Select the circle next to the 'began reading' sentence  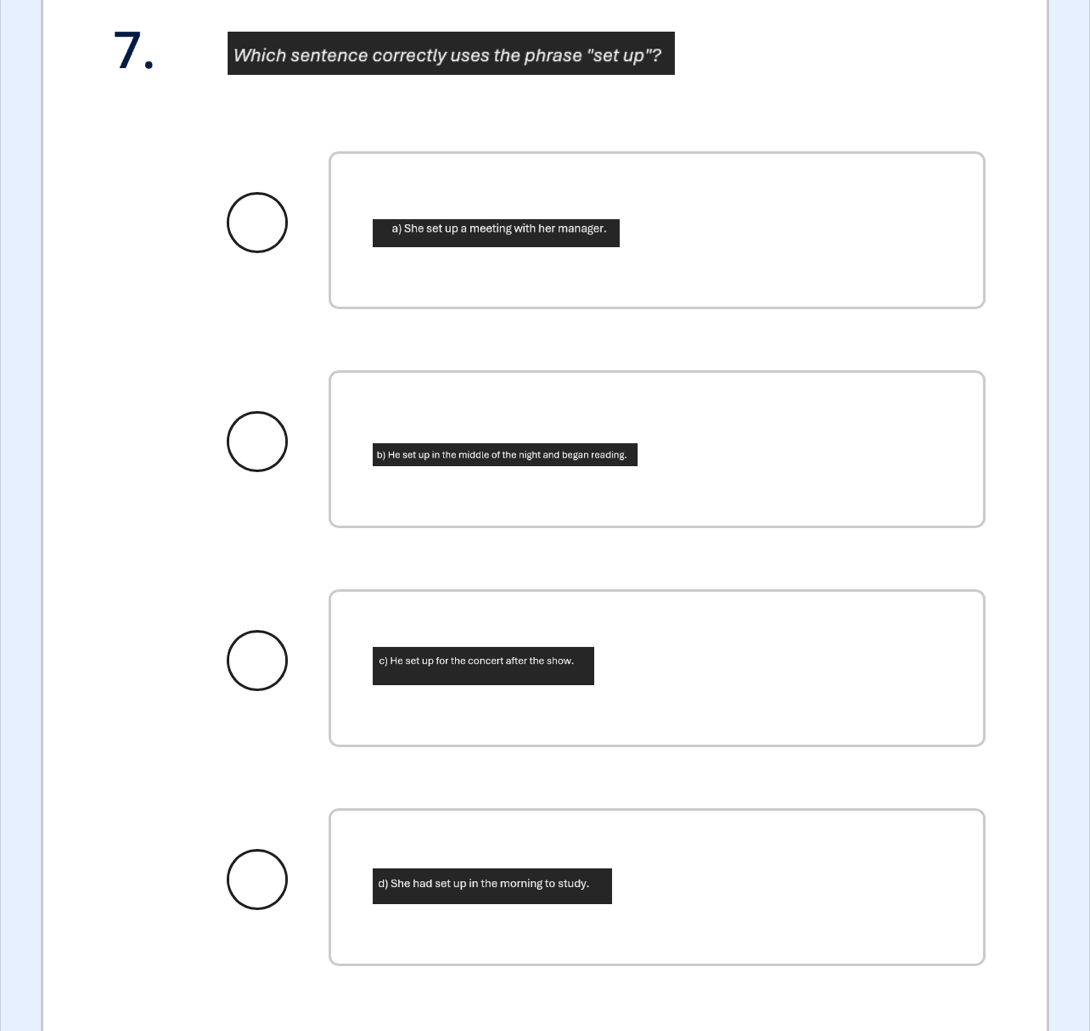click(257, 441)
